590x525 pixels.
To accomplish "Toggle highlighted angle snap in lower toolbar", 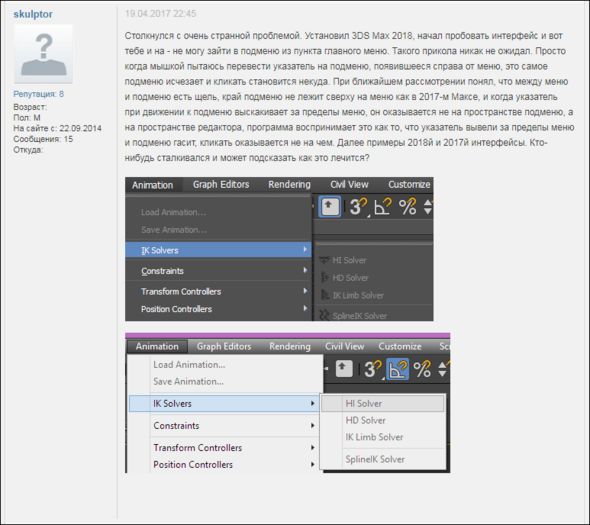I will pos(398,369).
